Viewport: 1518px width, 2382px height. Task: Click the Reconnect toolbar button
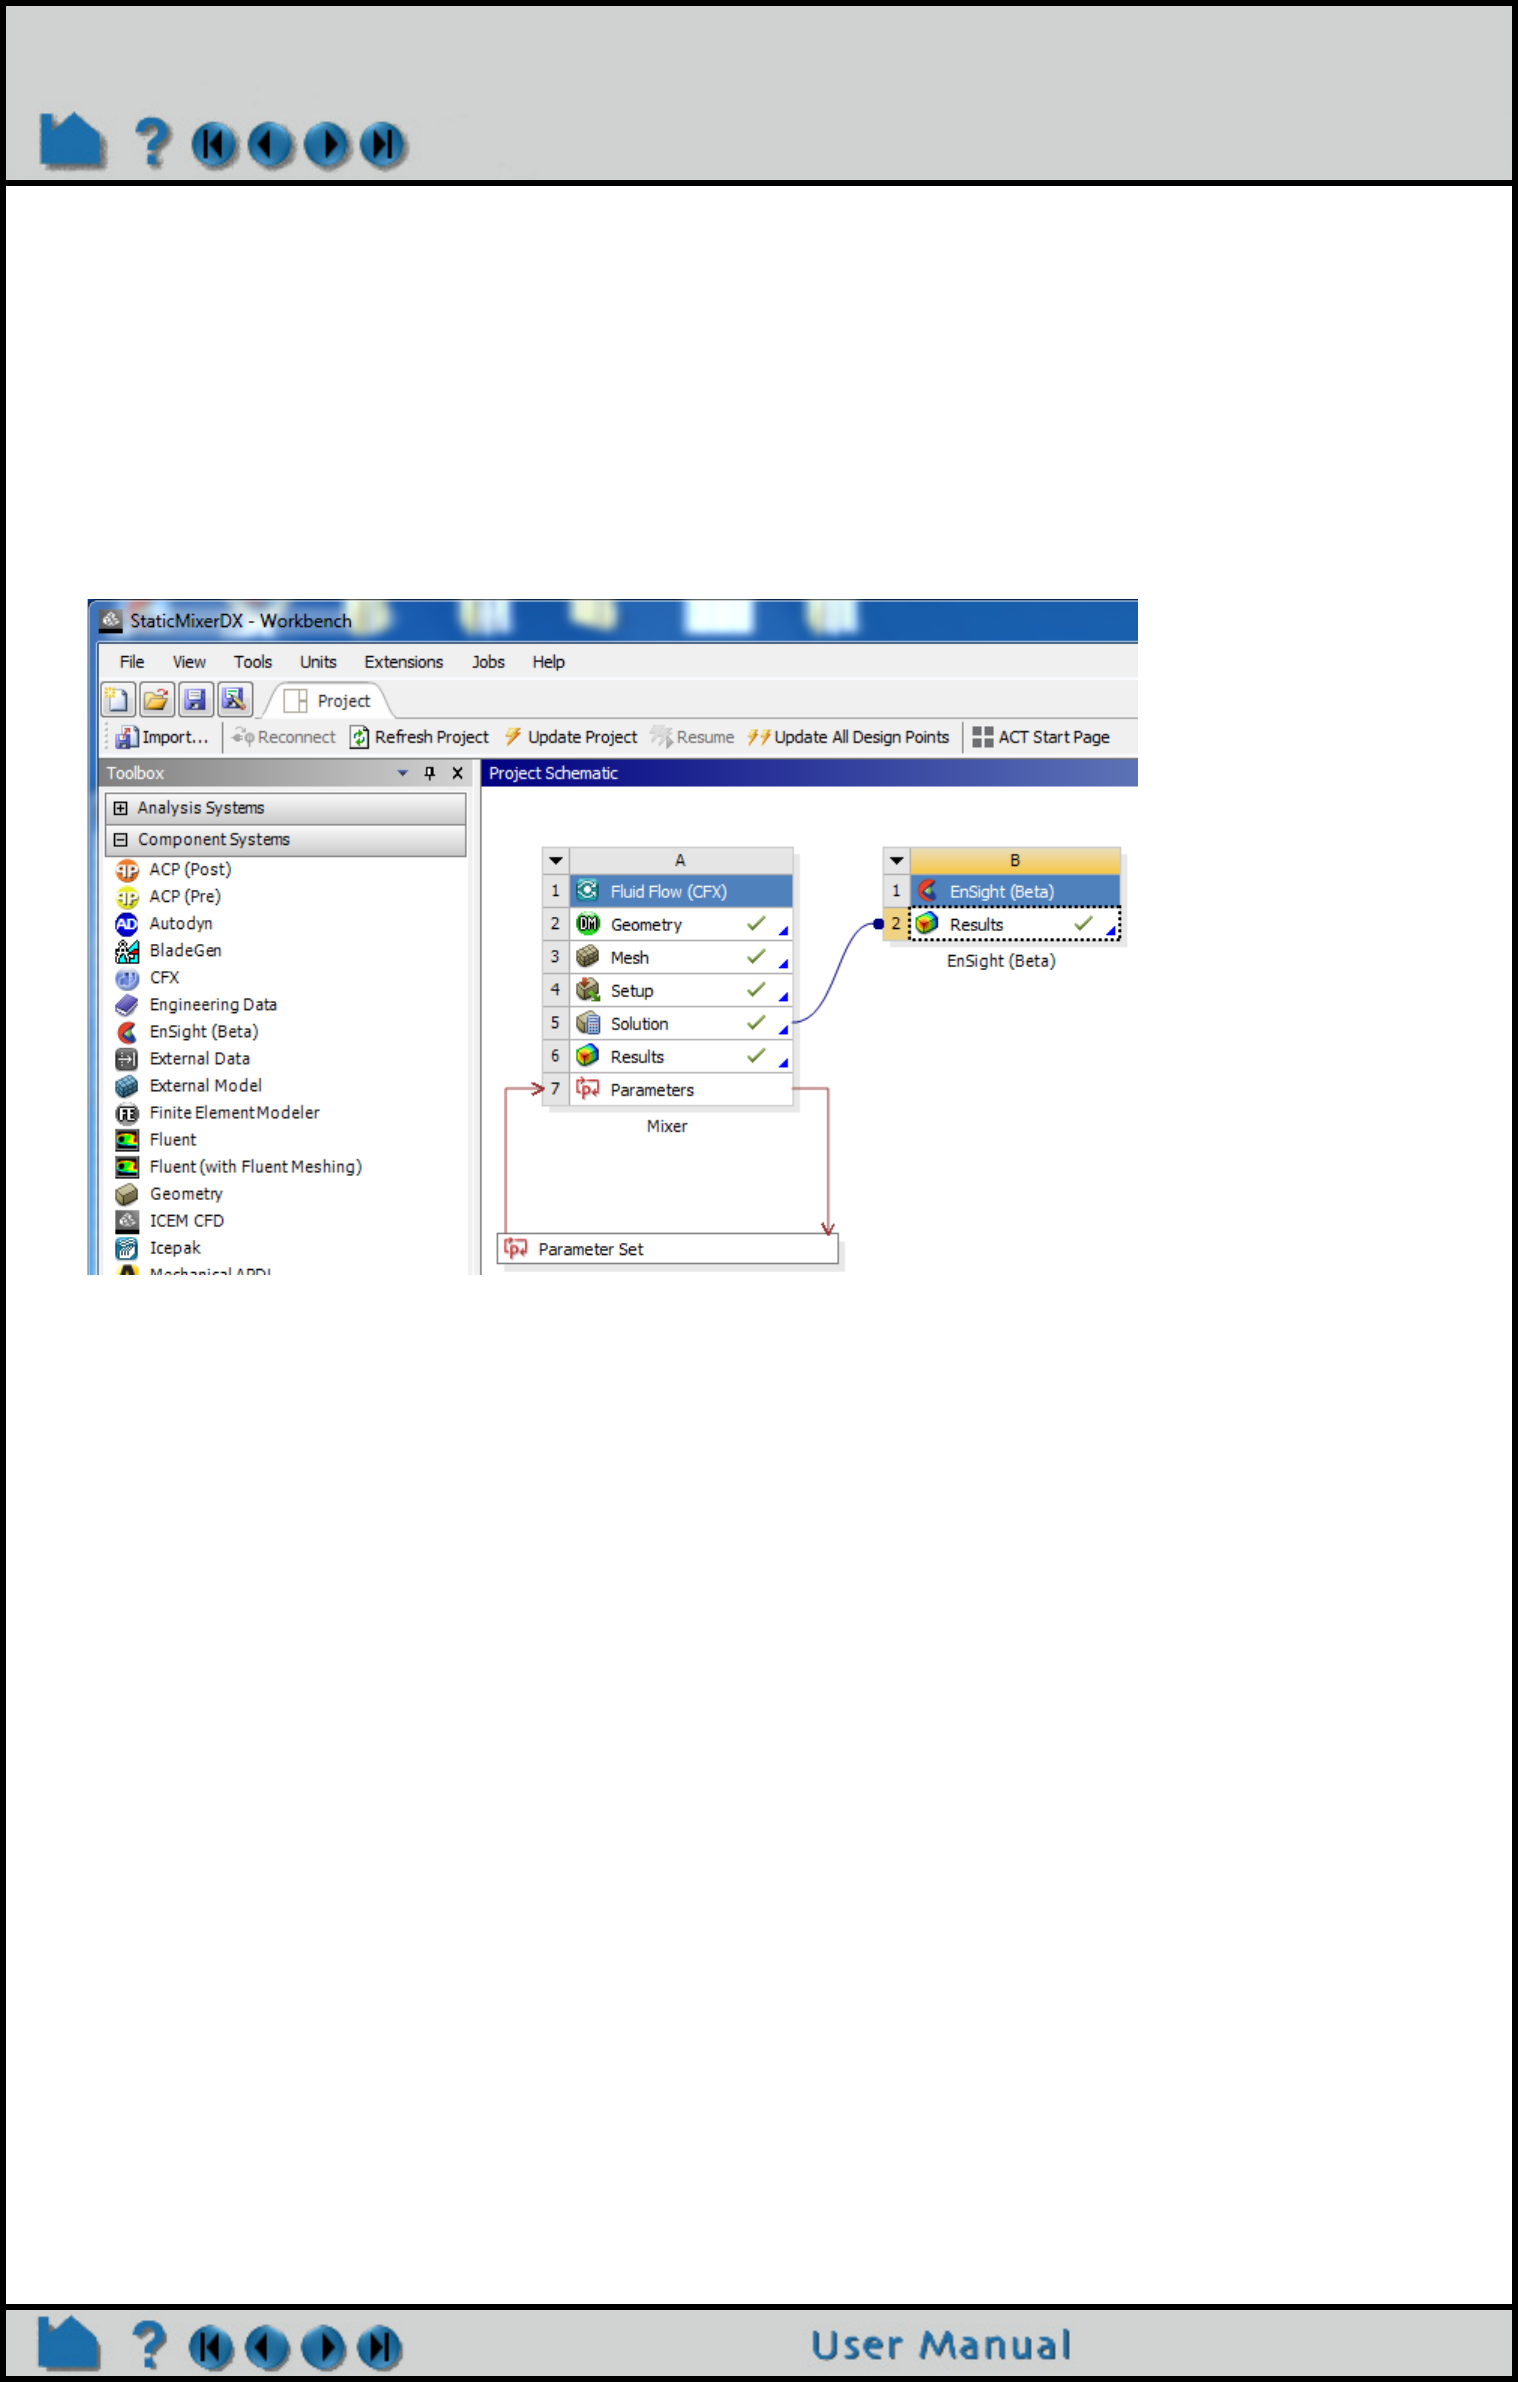(284, 737)
